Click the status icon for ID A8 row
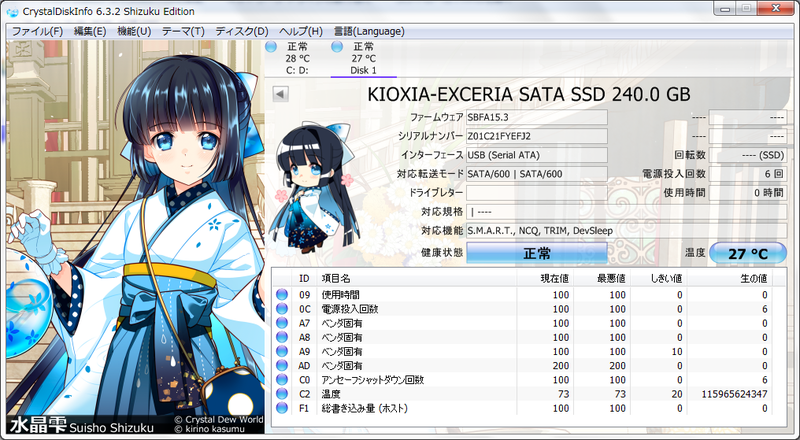 click(282, 337)
